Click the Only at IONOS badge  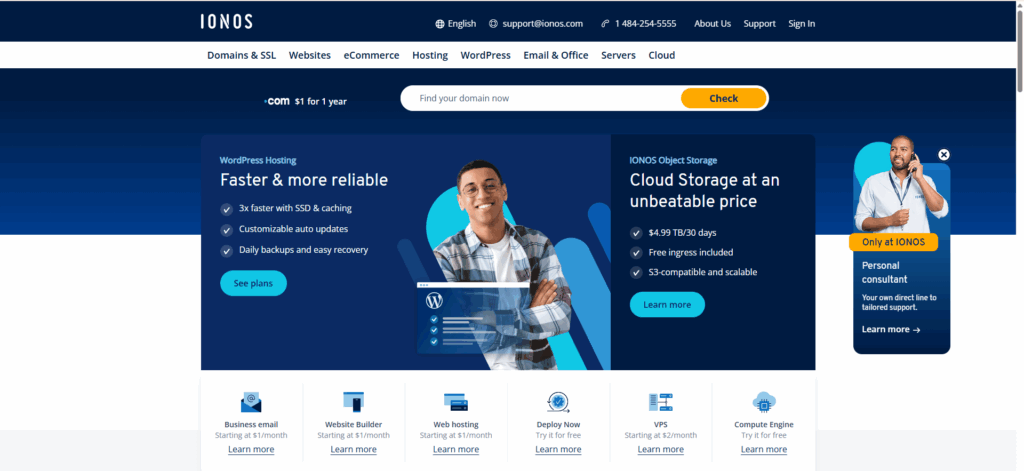click(893, 242)
